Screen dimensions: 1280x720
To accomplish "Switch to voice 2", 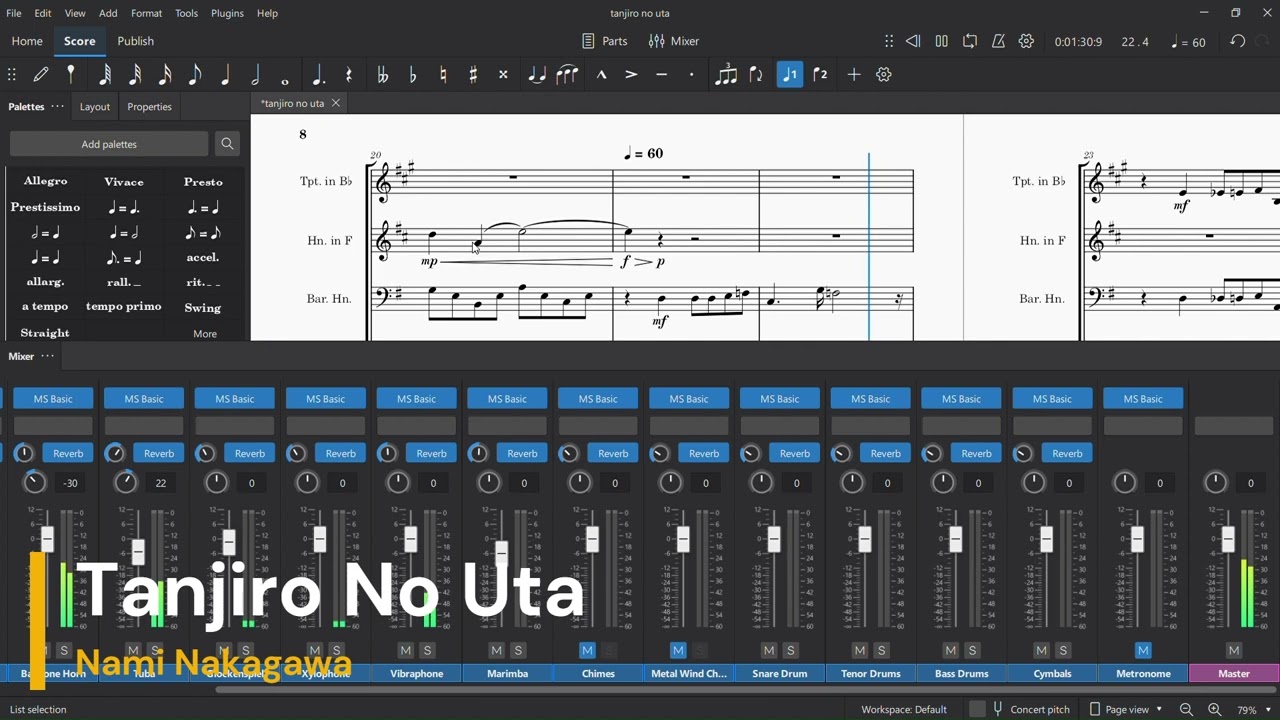I will point(820,75).
